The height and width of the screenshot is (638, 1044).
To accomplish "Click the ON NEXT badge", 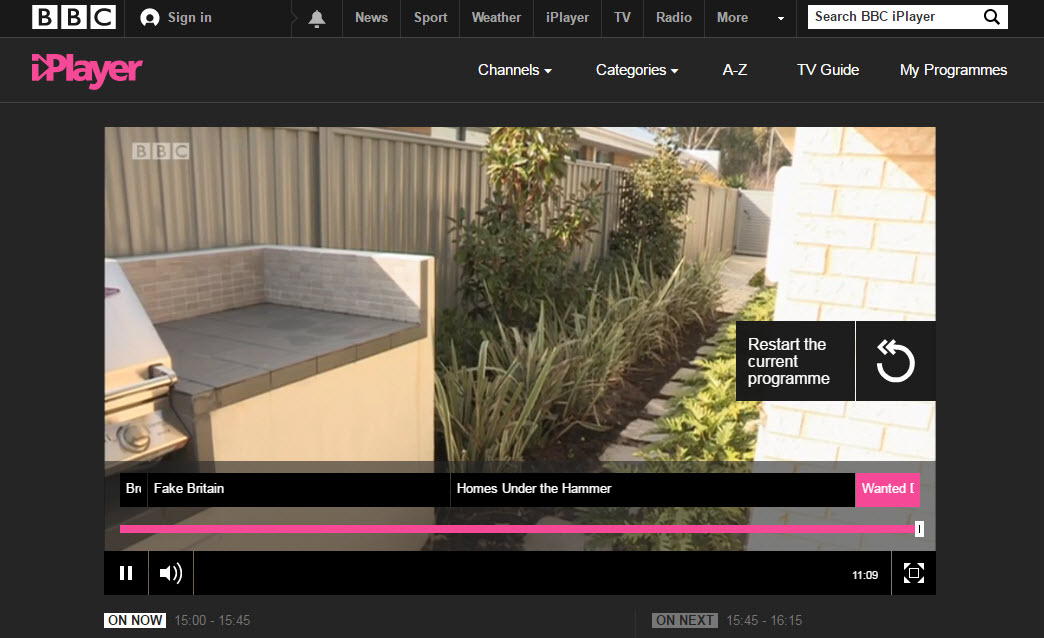I will (684, 620).
